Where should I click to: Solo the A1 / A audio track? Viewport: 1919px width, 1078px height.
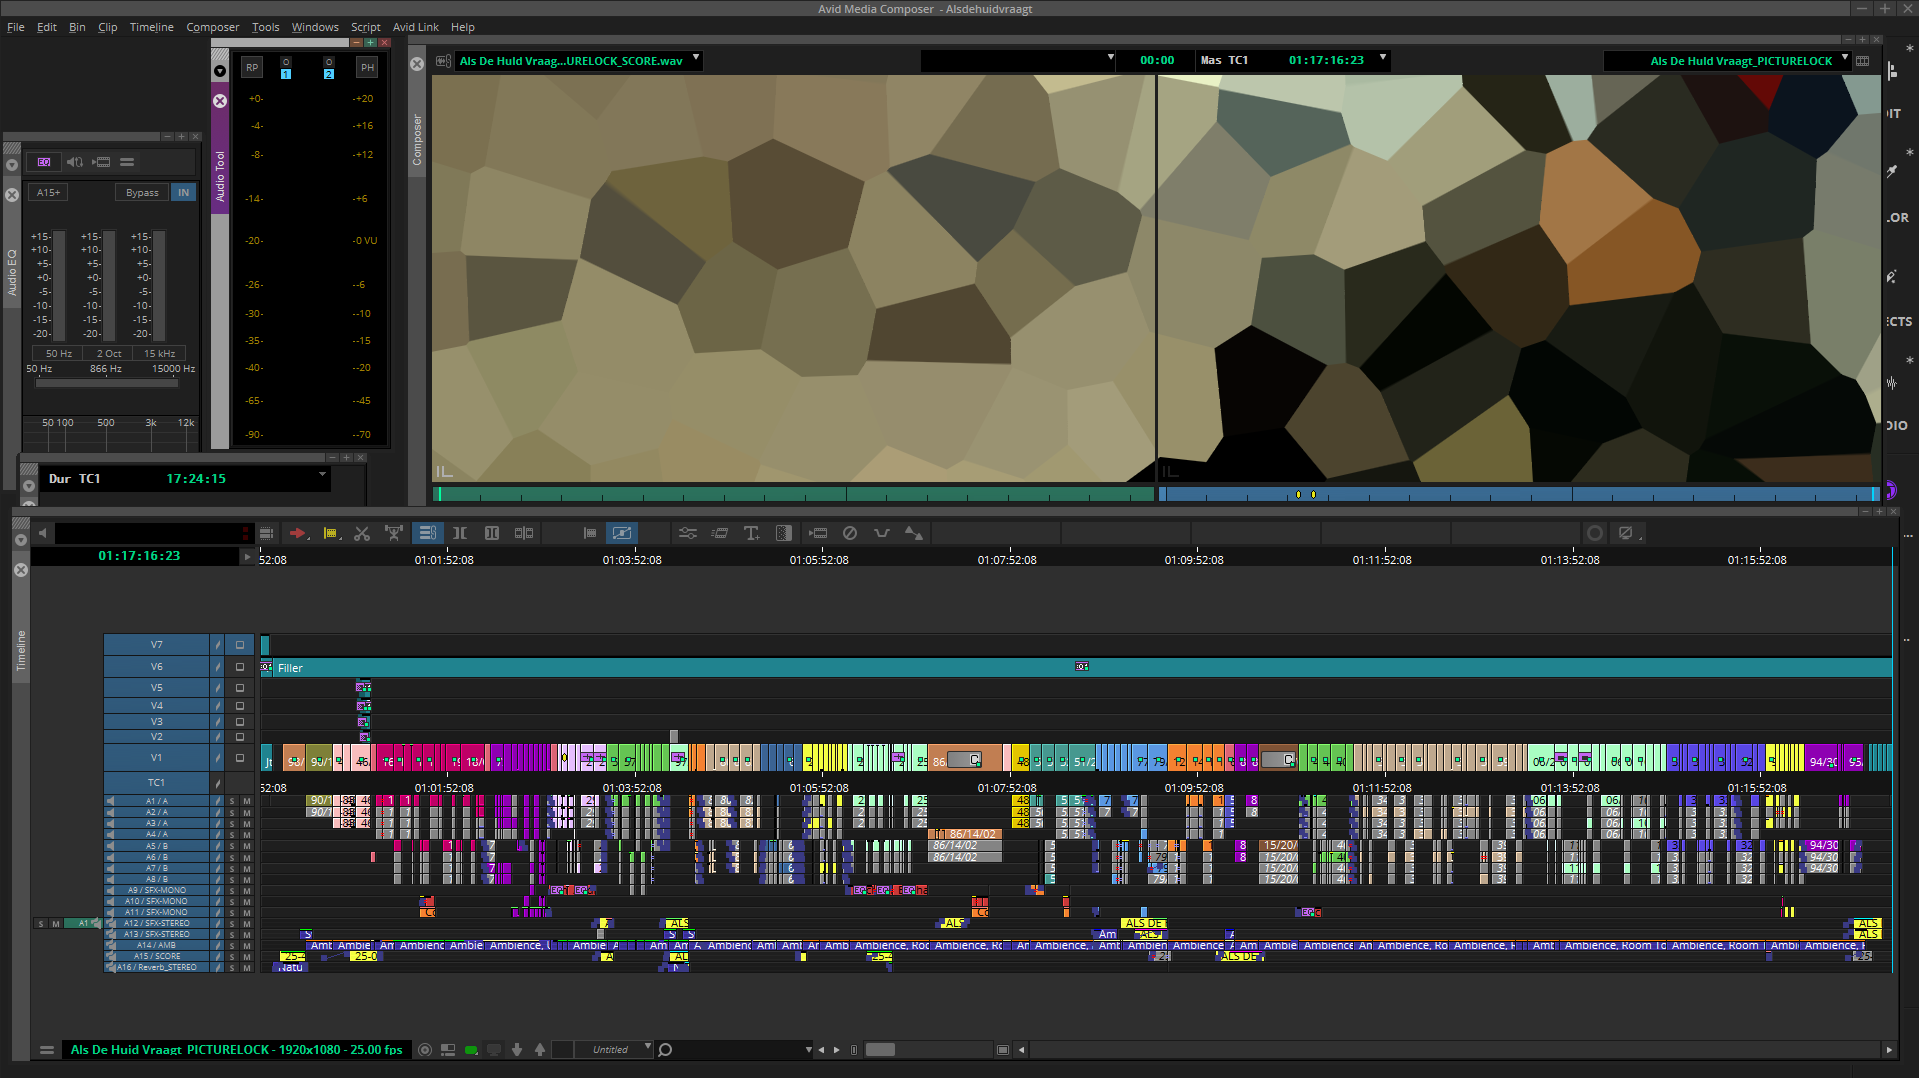tap(232, 802)
